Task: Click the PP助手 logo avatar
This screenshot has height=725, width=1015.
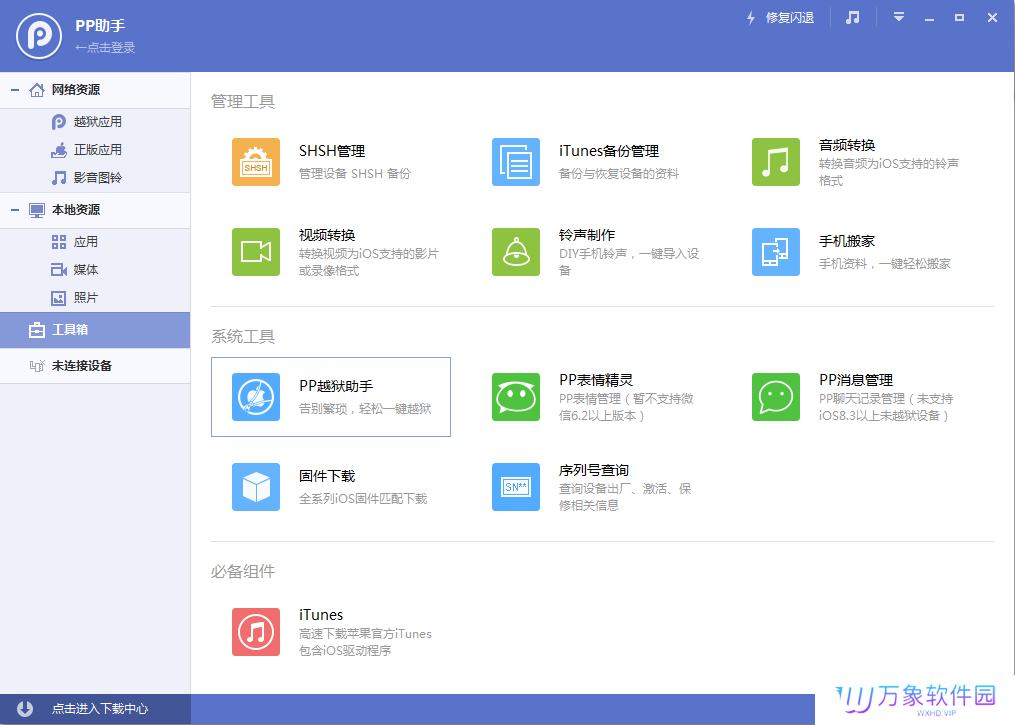Action: coord(39,36)
